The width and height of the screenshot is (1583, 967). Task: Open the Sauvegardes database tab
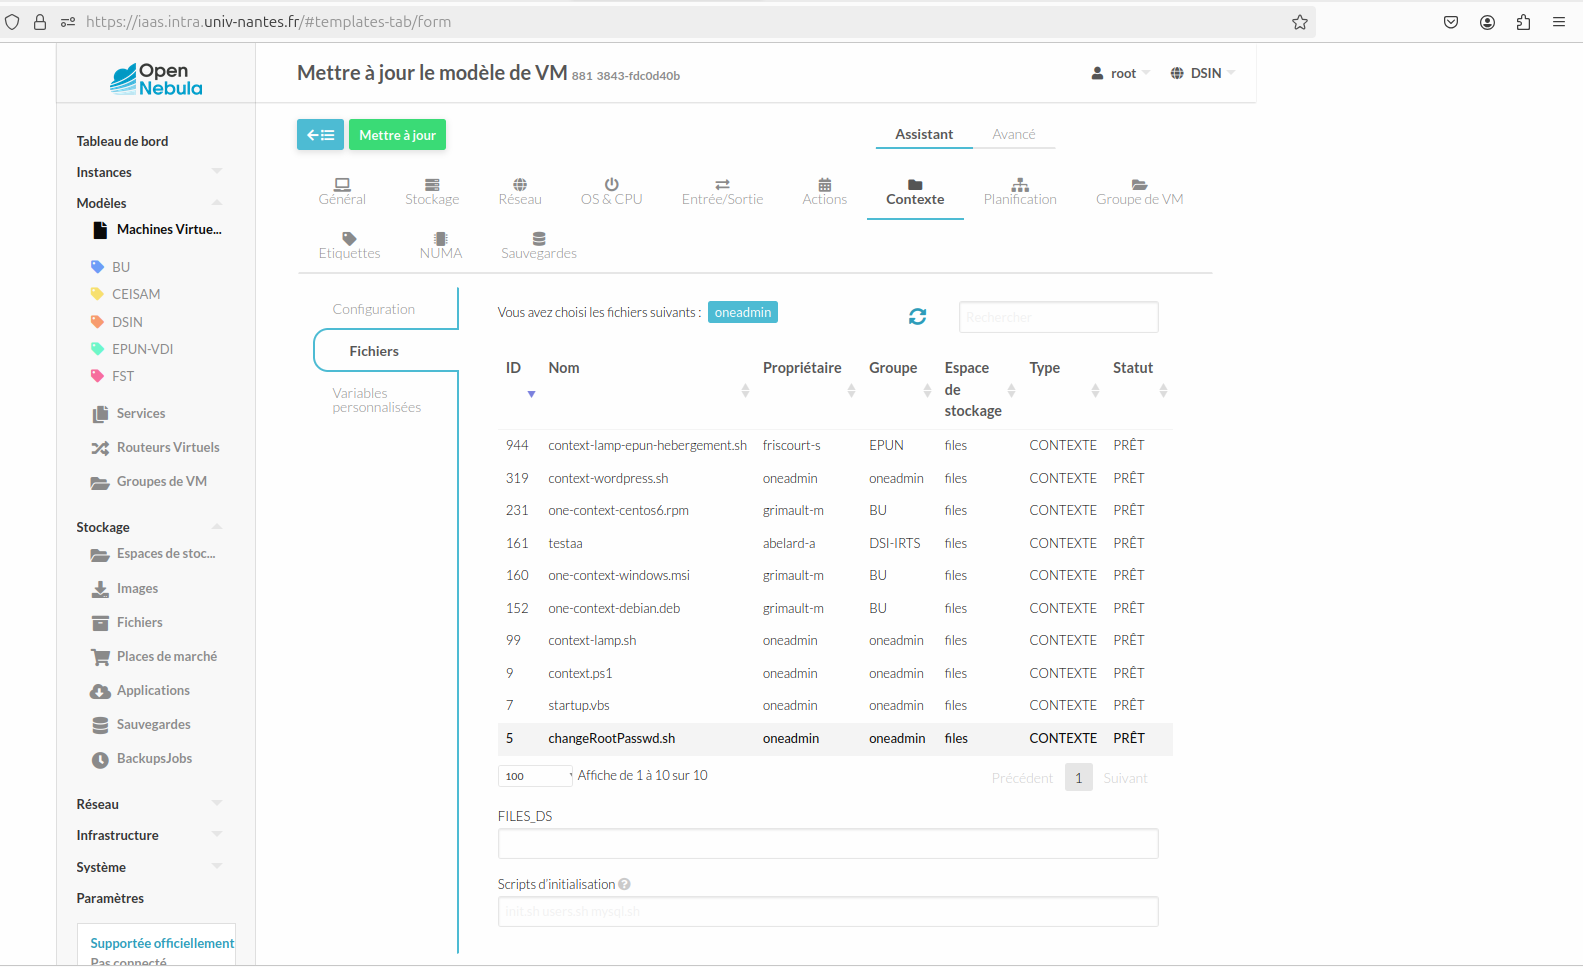point(539,246)
